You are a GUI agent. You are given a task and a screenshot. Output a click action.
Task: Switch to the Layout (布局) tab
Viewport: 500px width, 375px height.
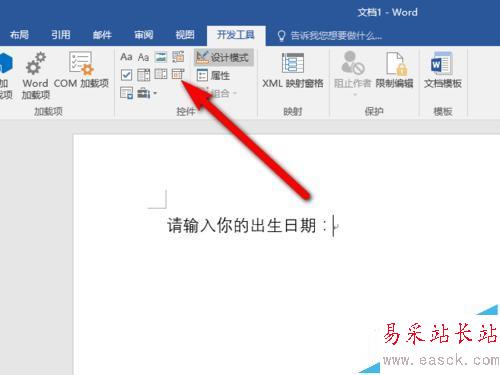point(19,35)
